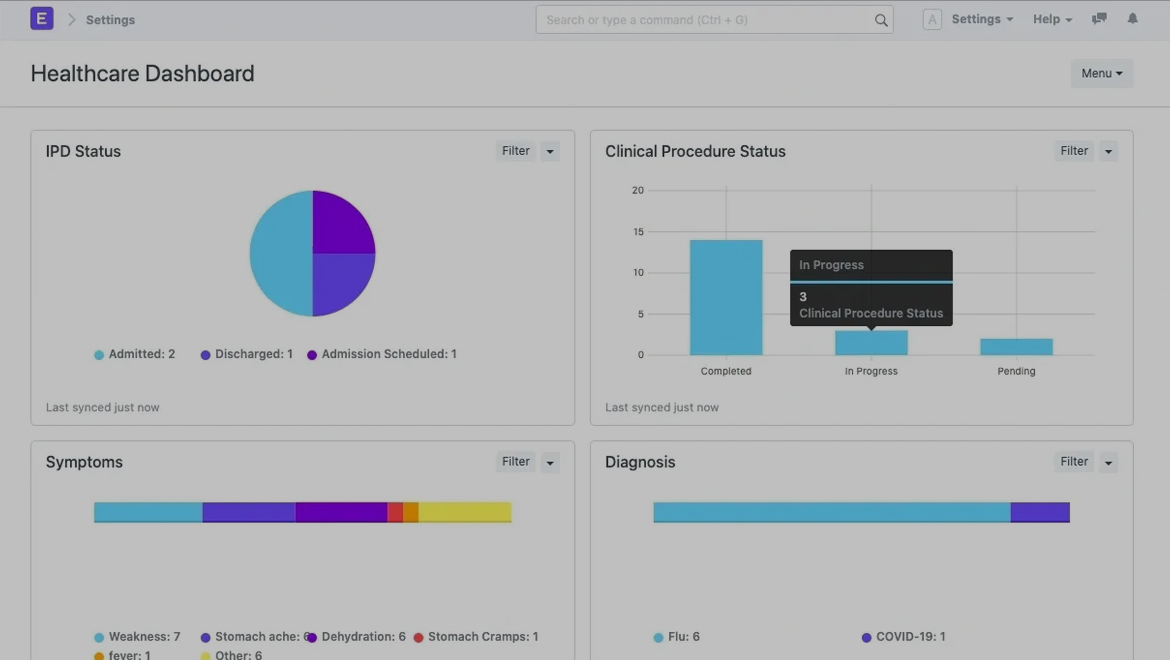The image size is (1170, 660).
Task: Click the search magnifier icon
Action: coord(880,20)
